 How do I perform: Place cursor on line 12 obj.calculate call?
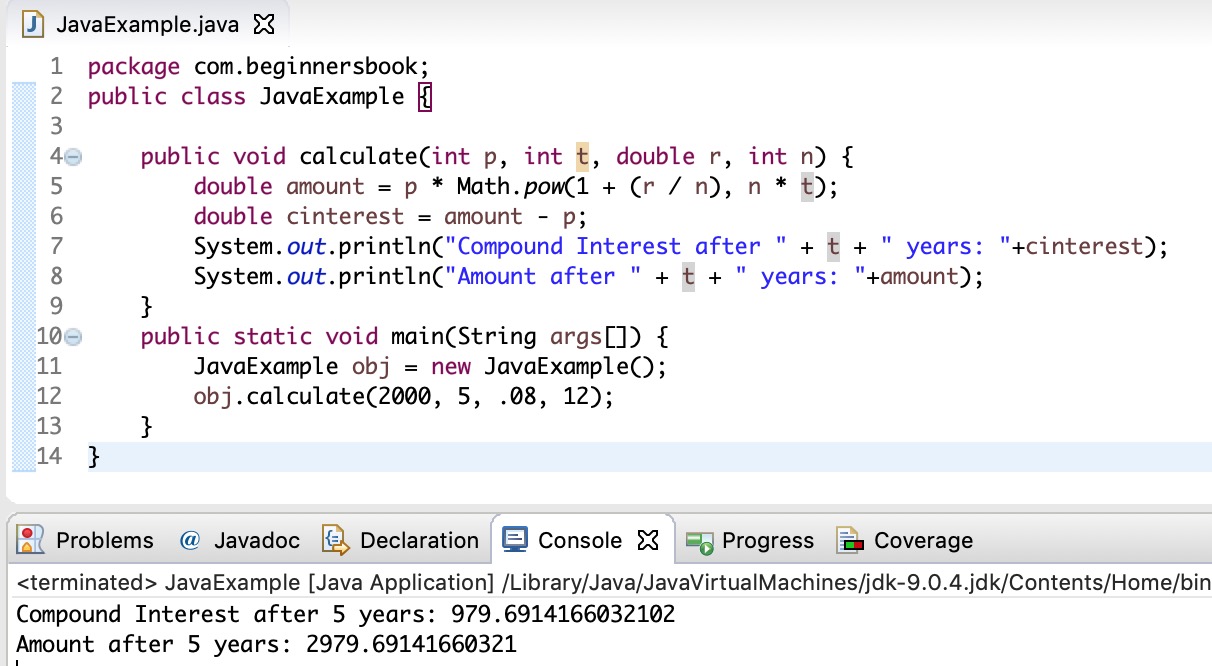(x=400, y=396)
